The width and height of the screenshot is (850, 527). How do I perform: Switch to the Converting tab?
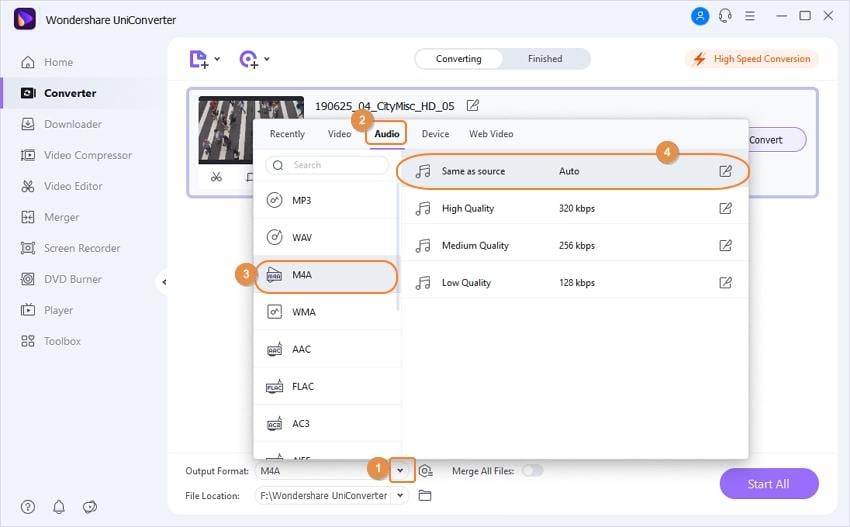pos(459,59)
